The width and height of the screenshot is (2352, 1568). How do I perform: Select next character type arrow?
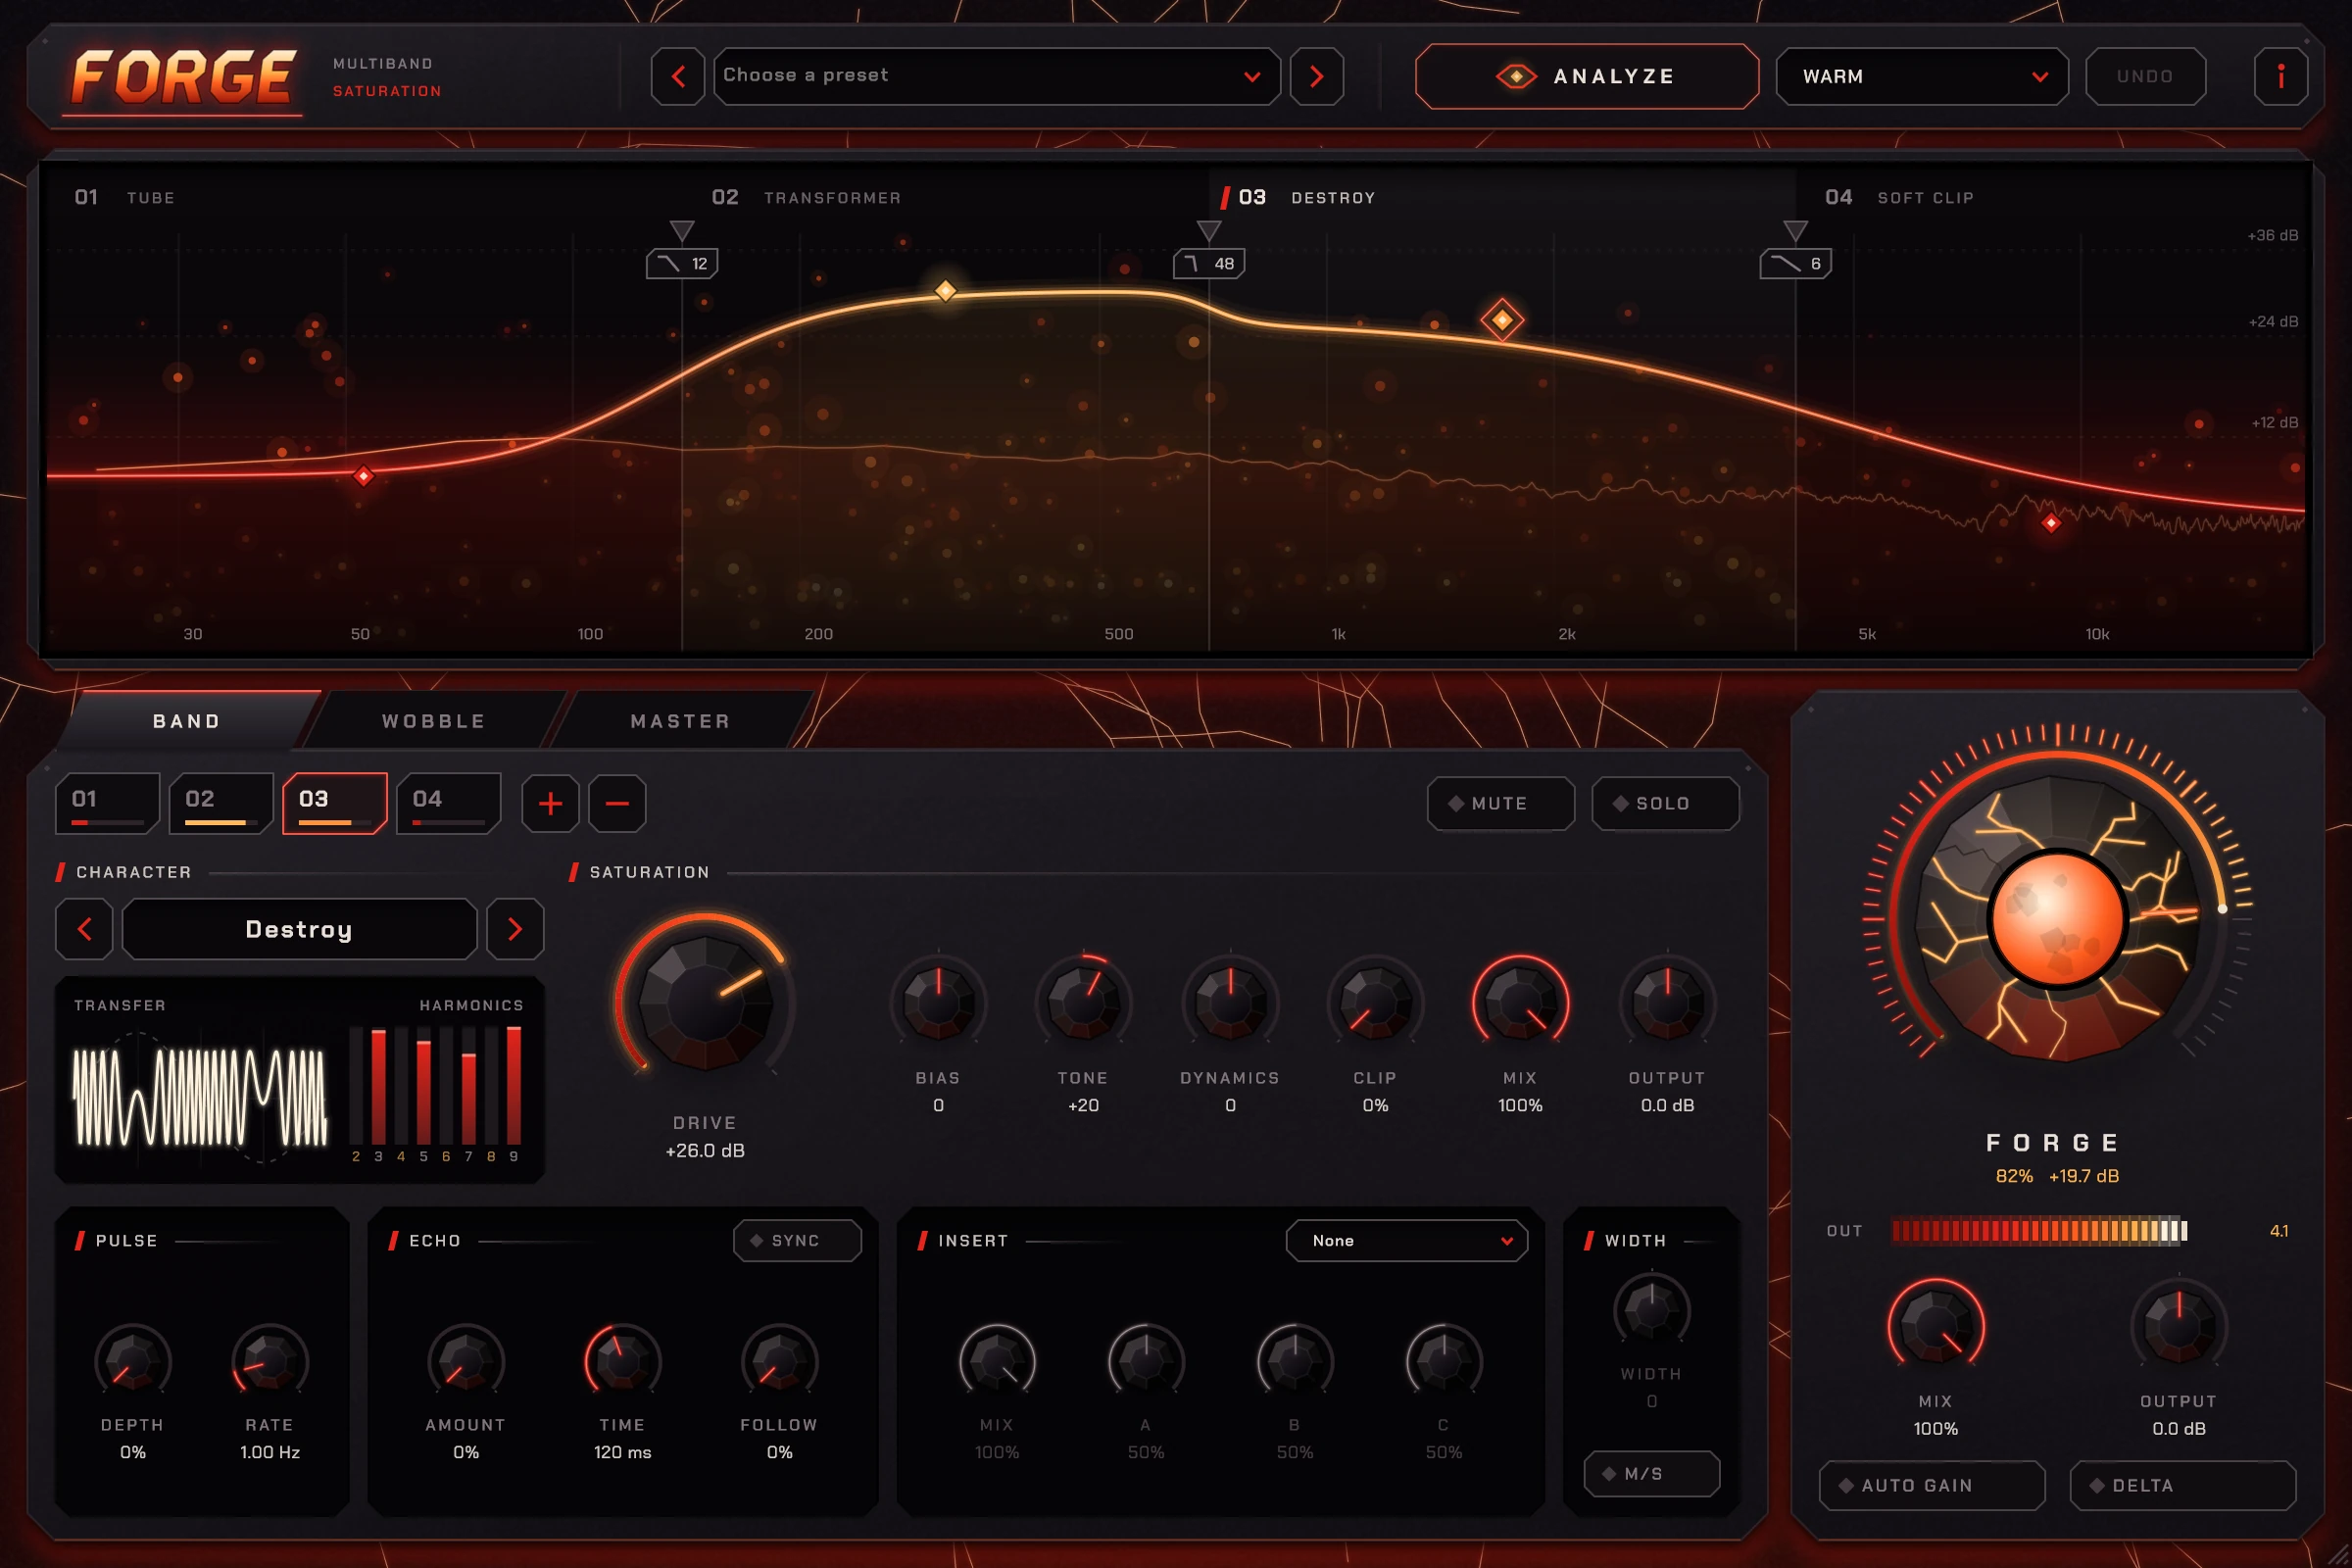pos(515,929)
